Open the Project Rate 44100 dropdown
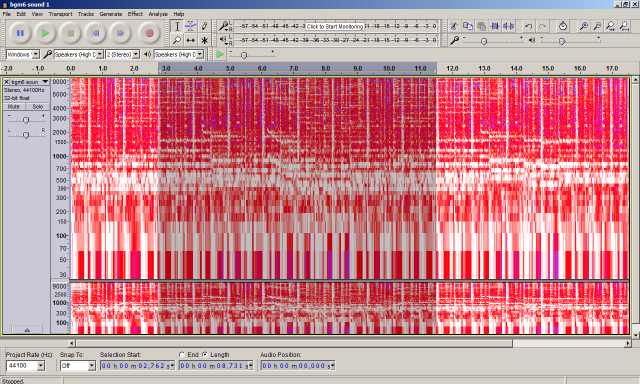Image resolution: width=640 pixels, height=384 pixels. click(25, 366)
